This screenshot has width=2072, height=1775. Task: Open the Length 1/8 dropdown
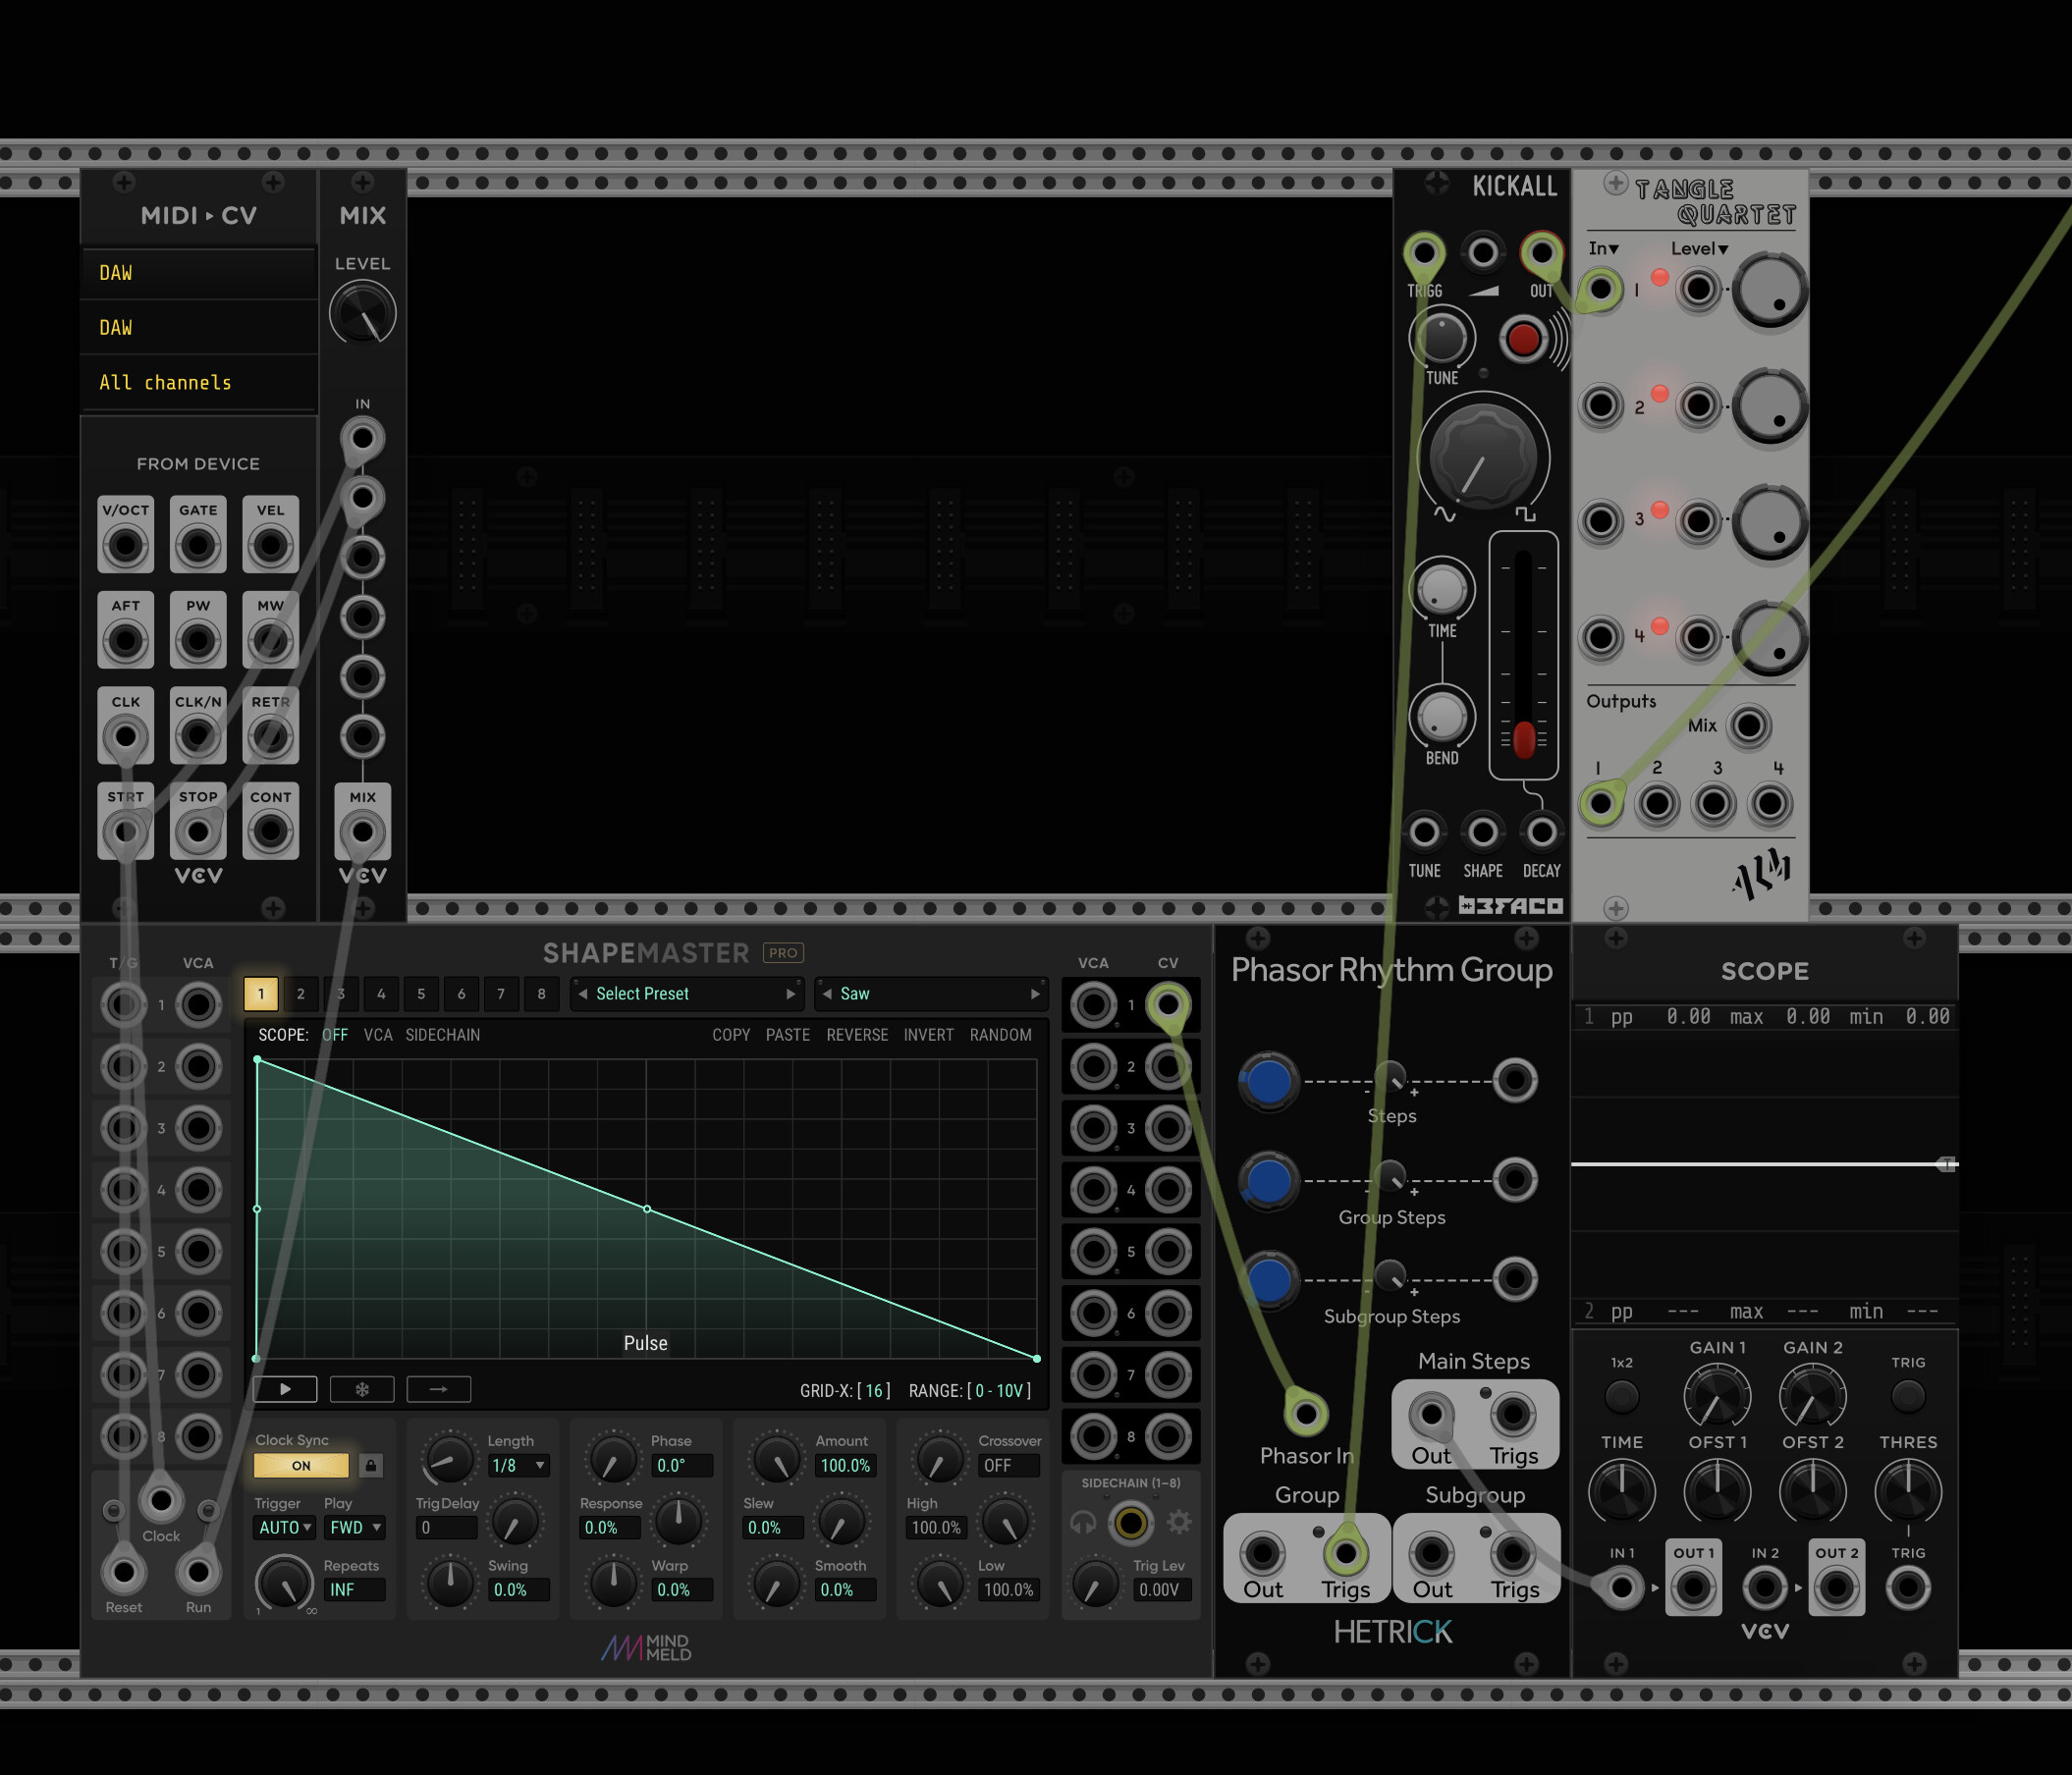pyautogui.click(x=518, y=1466)
